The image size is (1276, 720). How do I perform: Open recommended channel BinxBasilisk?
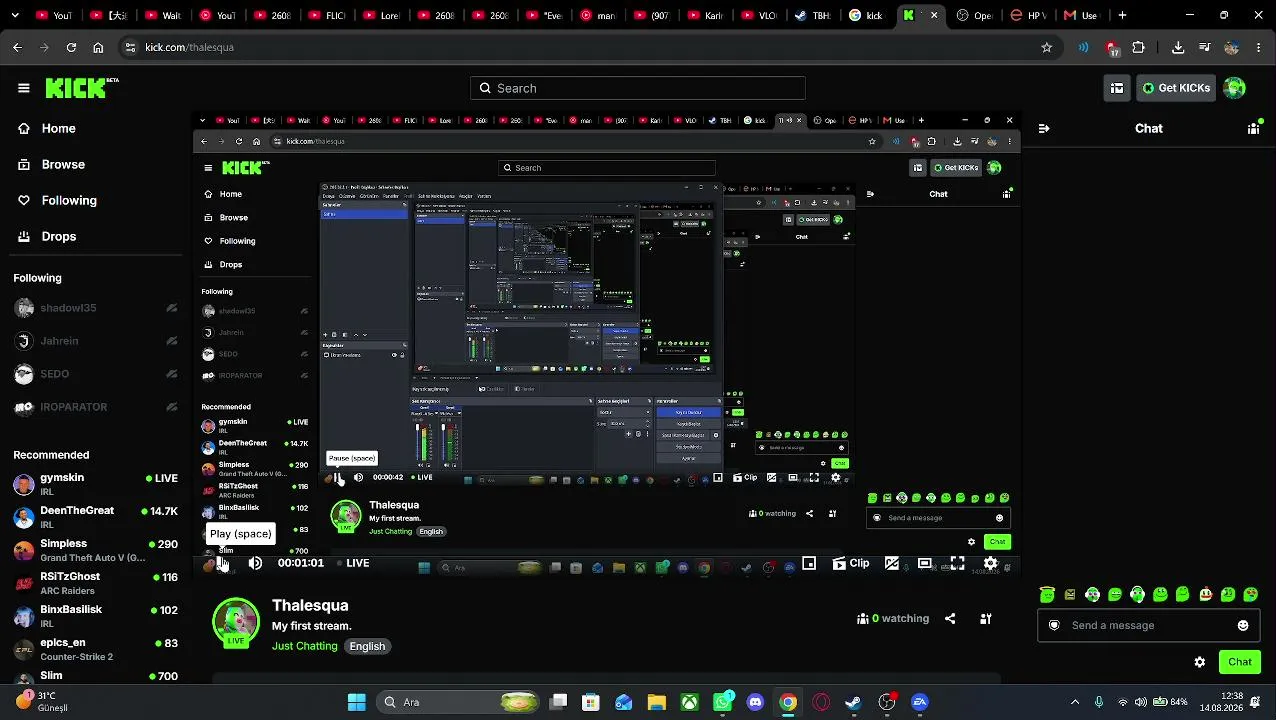(95, 616)
